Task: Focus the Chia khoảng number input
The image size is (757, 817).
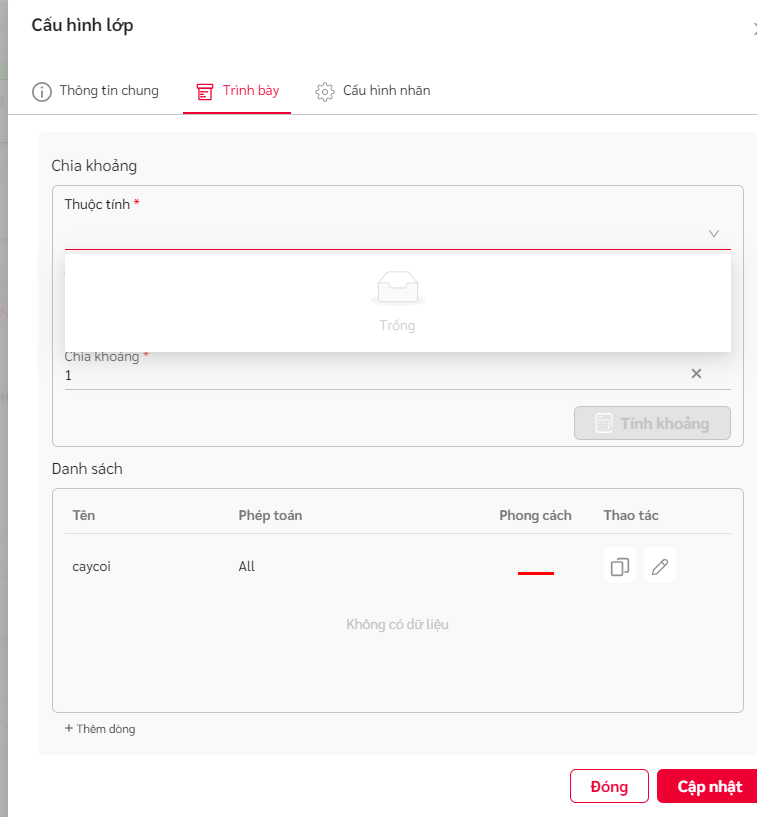Action: point(375,375)
